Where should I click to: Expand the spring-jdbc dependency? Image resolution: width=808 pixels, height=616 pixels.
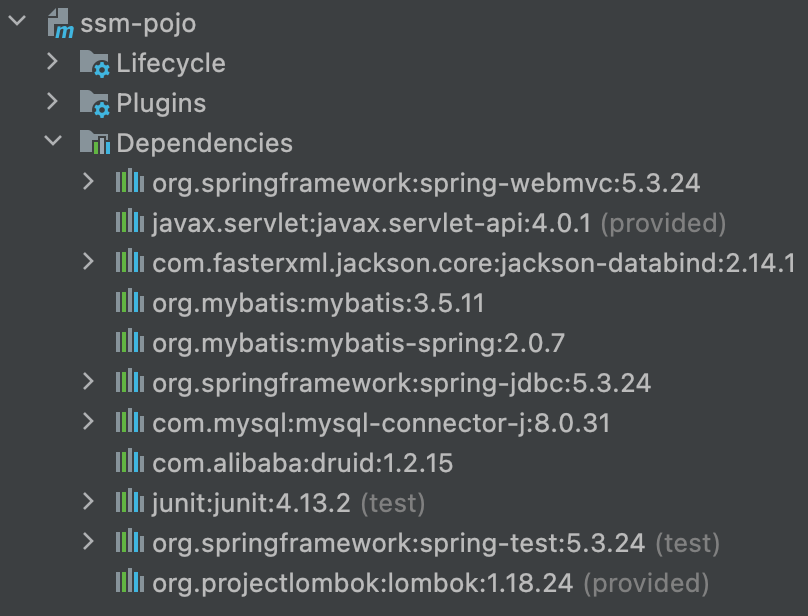[89, 383]
